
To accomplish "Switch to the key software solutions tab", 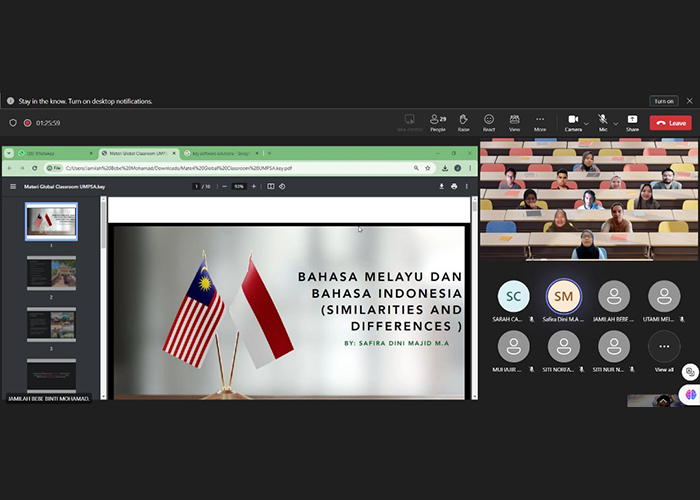I will click(222, 153).
